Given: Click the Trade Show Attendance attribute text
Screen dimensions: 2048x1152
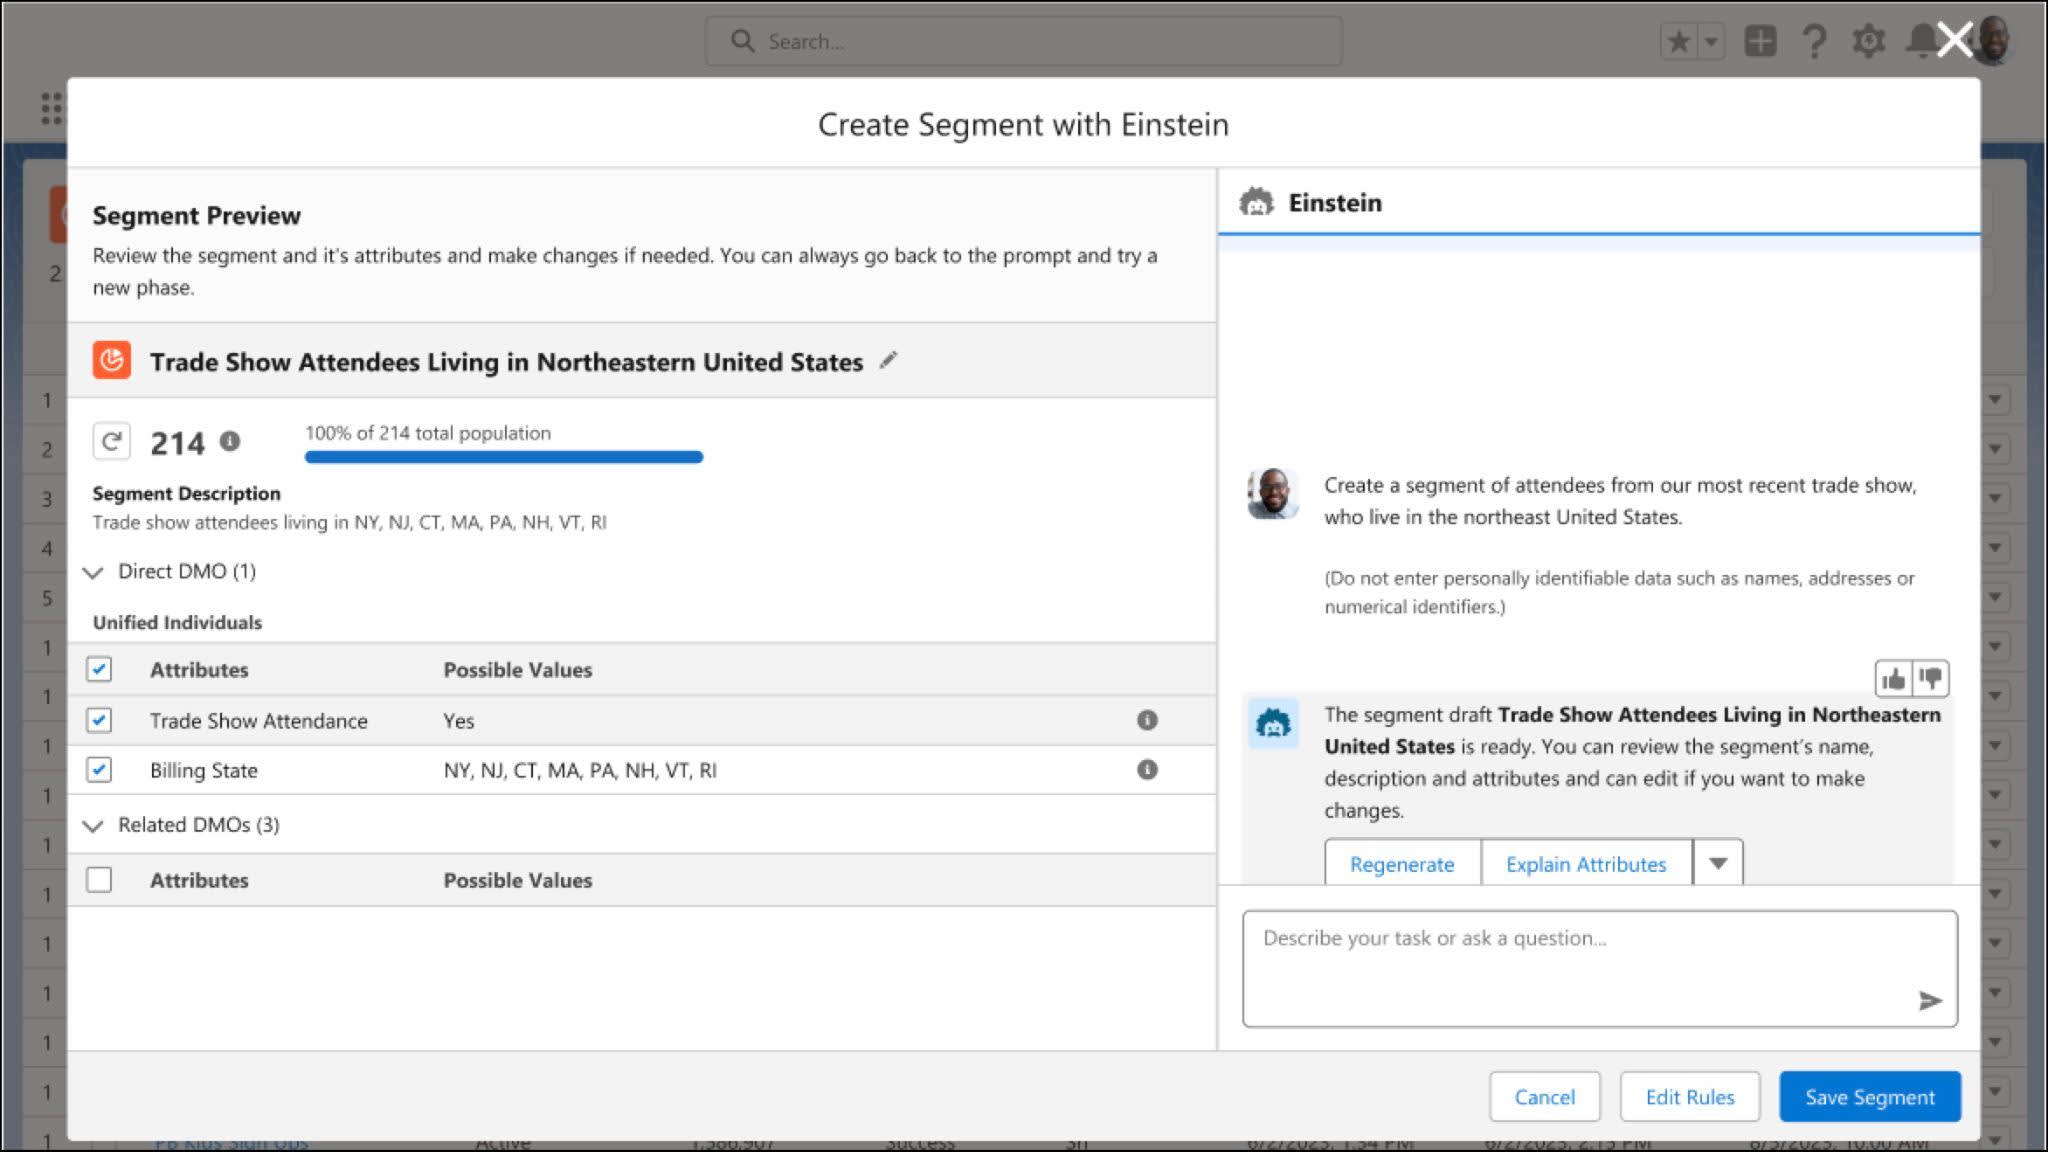Looking at the screenshot, I should pos(259,721).
